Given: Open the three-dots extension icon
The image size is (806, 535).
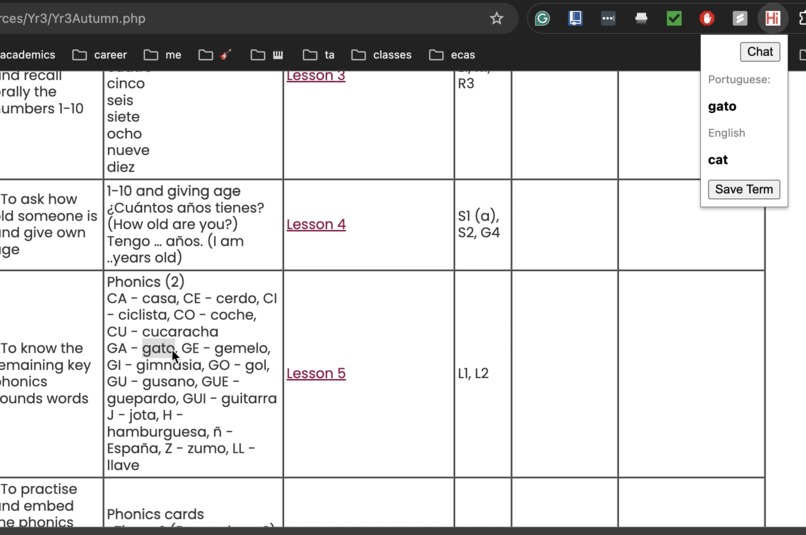Looking at the screenshot, I should coord(608,19).
